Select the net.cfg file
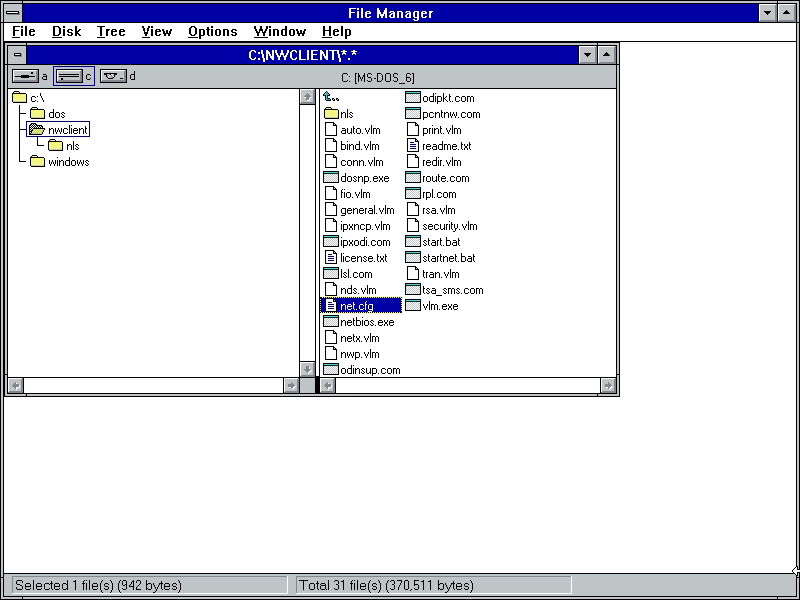 pyautogui.click(x=356, y=306)
